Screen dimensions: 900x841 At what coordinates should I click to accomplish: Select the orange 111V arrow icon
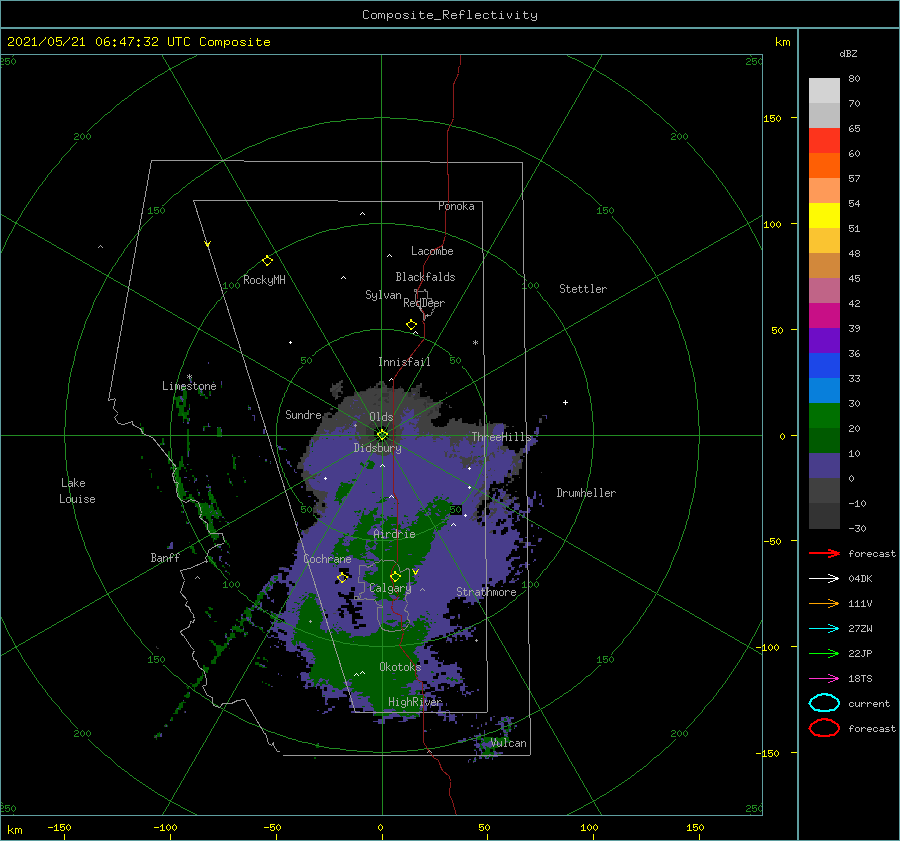coord(824,603)
